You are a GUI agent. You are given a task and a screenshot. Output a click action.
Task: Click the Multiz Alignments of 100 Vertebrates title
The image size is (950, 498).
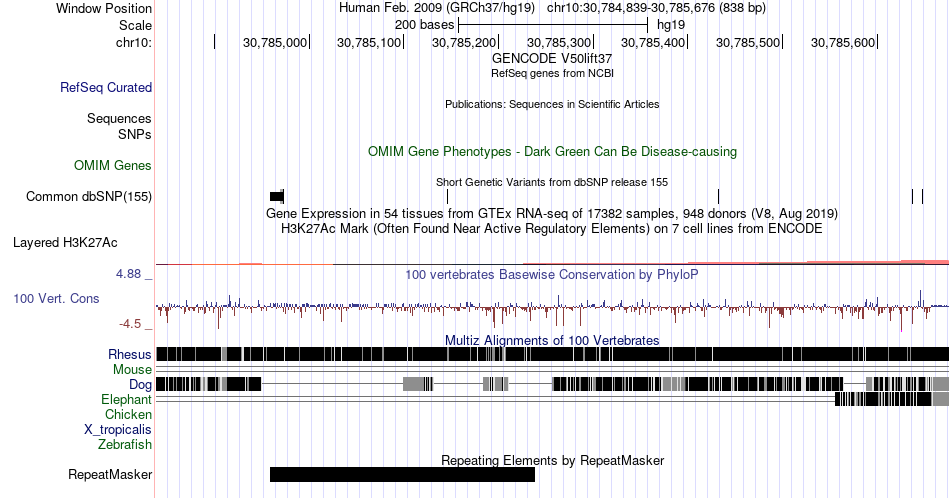click(552, 340)
